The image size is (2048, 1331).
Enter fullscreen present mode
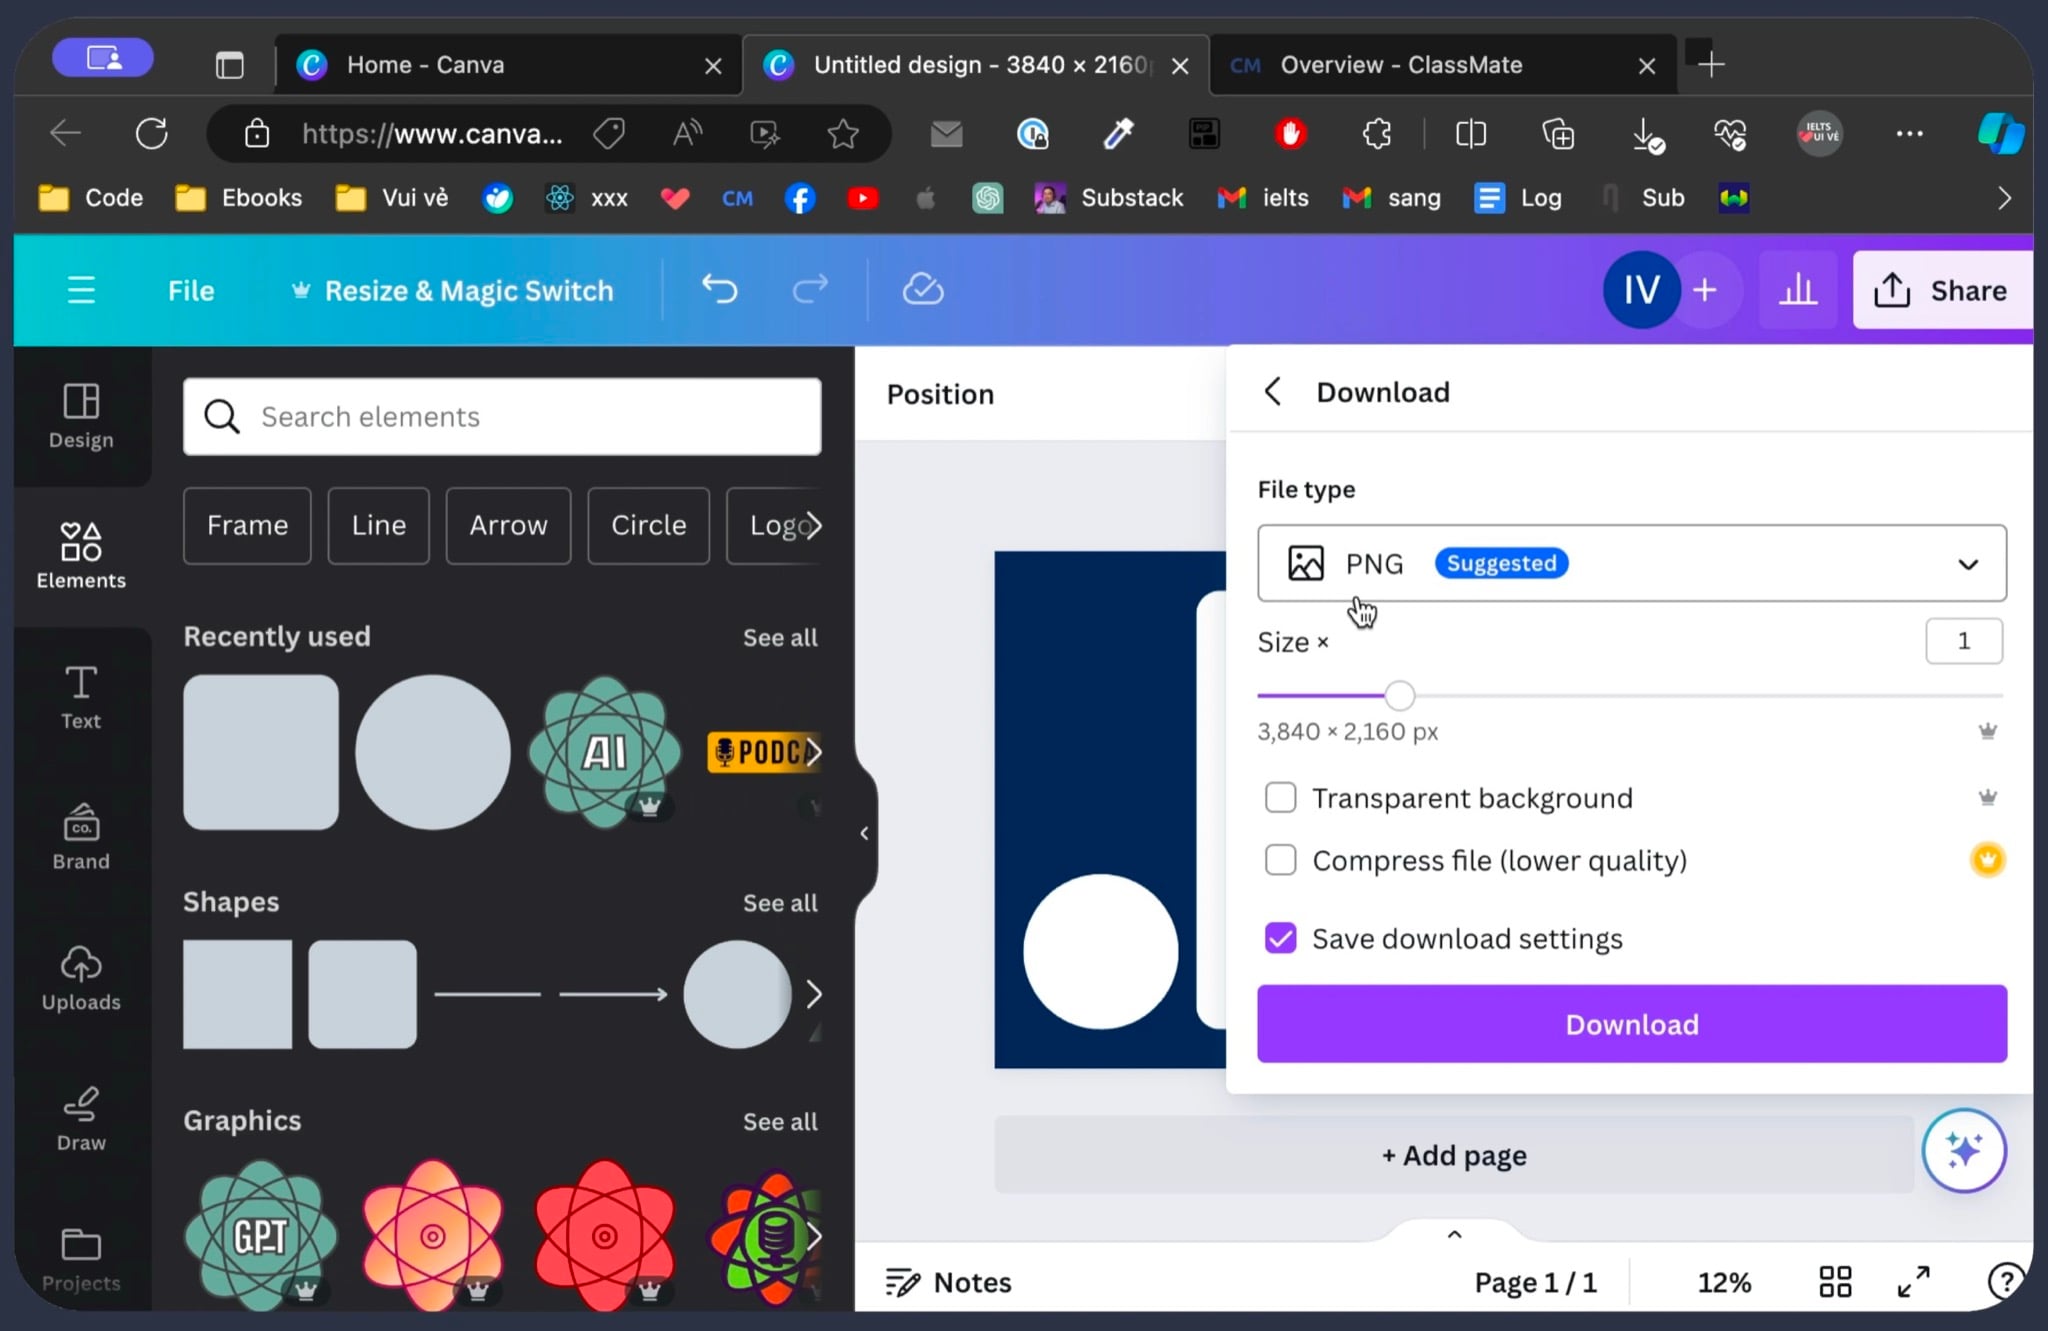point(1913,1282)
